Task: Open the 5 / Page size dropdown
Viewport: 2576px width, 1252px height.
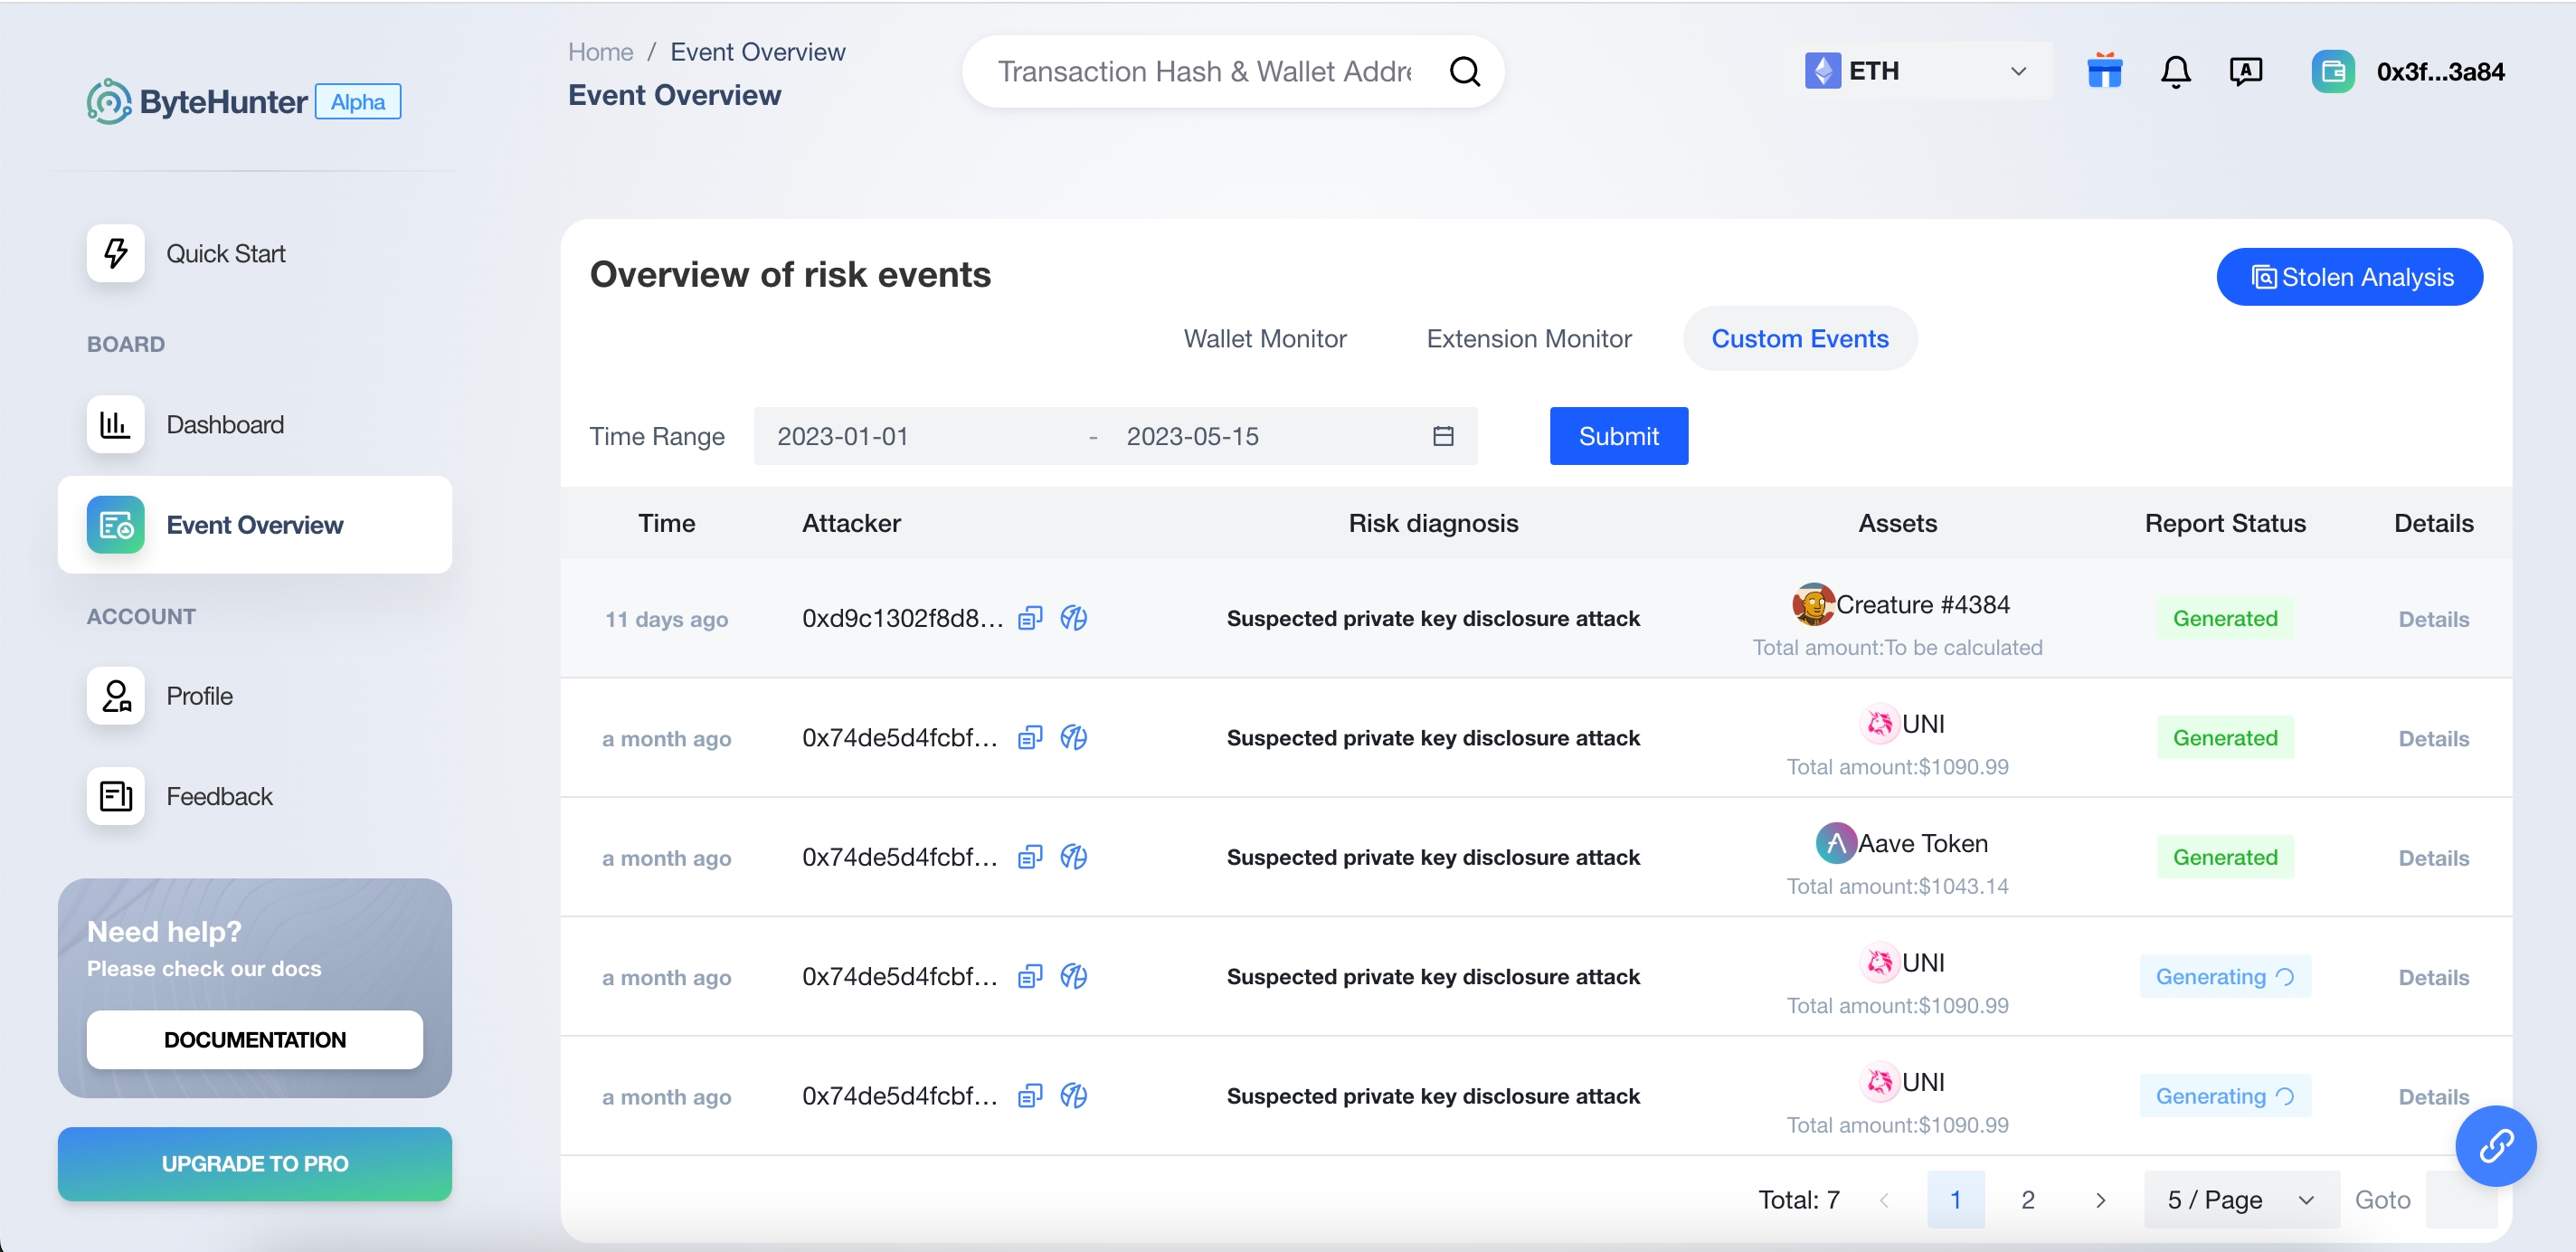Action: (x=2241, y=1200)
